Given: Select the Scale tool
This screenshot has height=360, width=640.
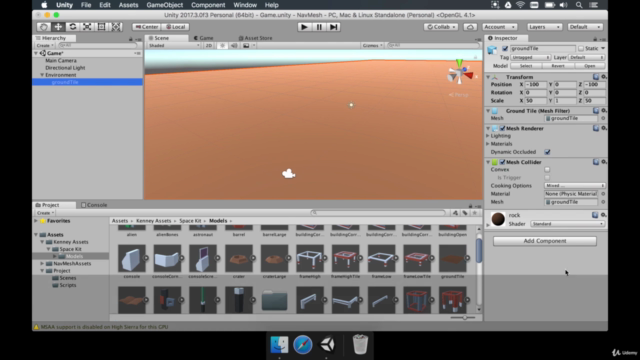Looking at the screenshot, I should point(87,27).
